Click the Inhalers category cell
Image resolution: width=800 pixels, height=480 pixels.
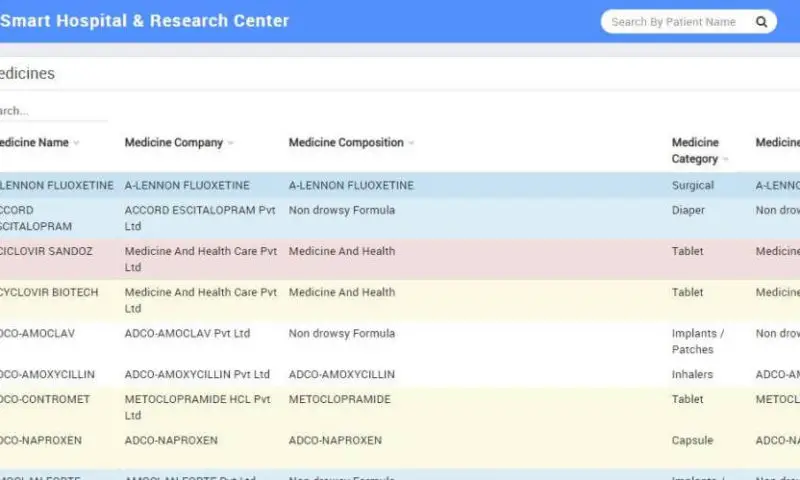(692, 374)
